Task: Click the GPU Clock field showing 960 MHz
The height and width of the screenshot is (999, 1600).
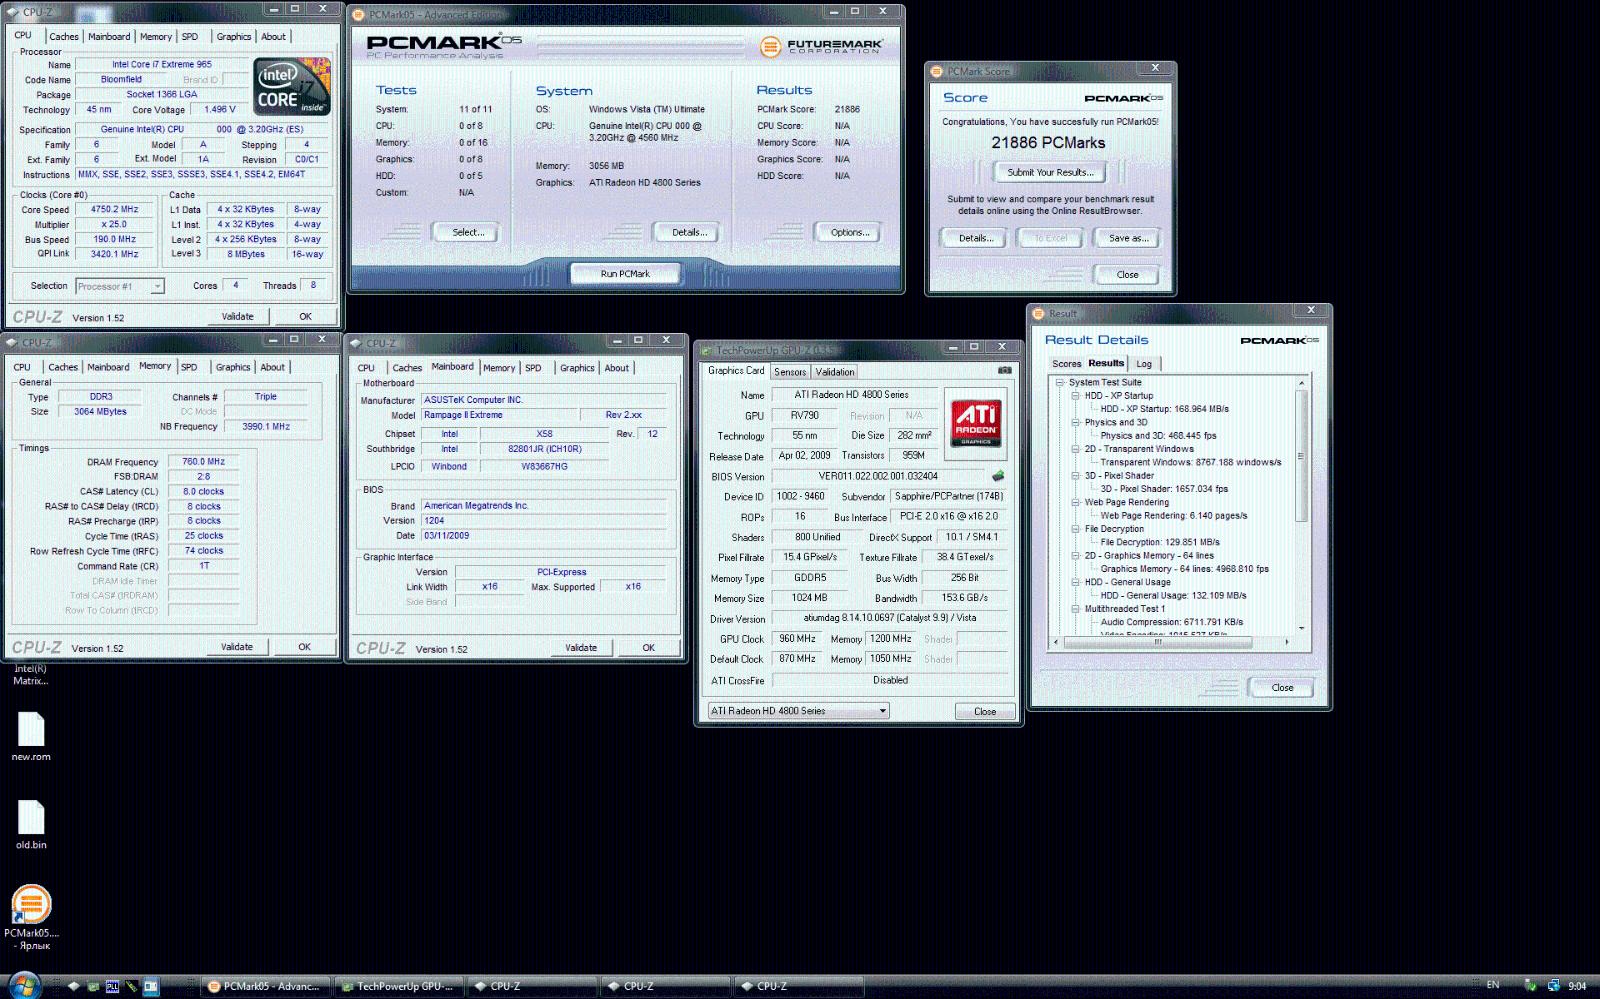Action: [x=796, y=638]
